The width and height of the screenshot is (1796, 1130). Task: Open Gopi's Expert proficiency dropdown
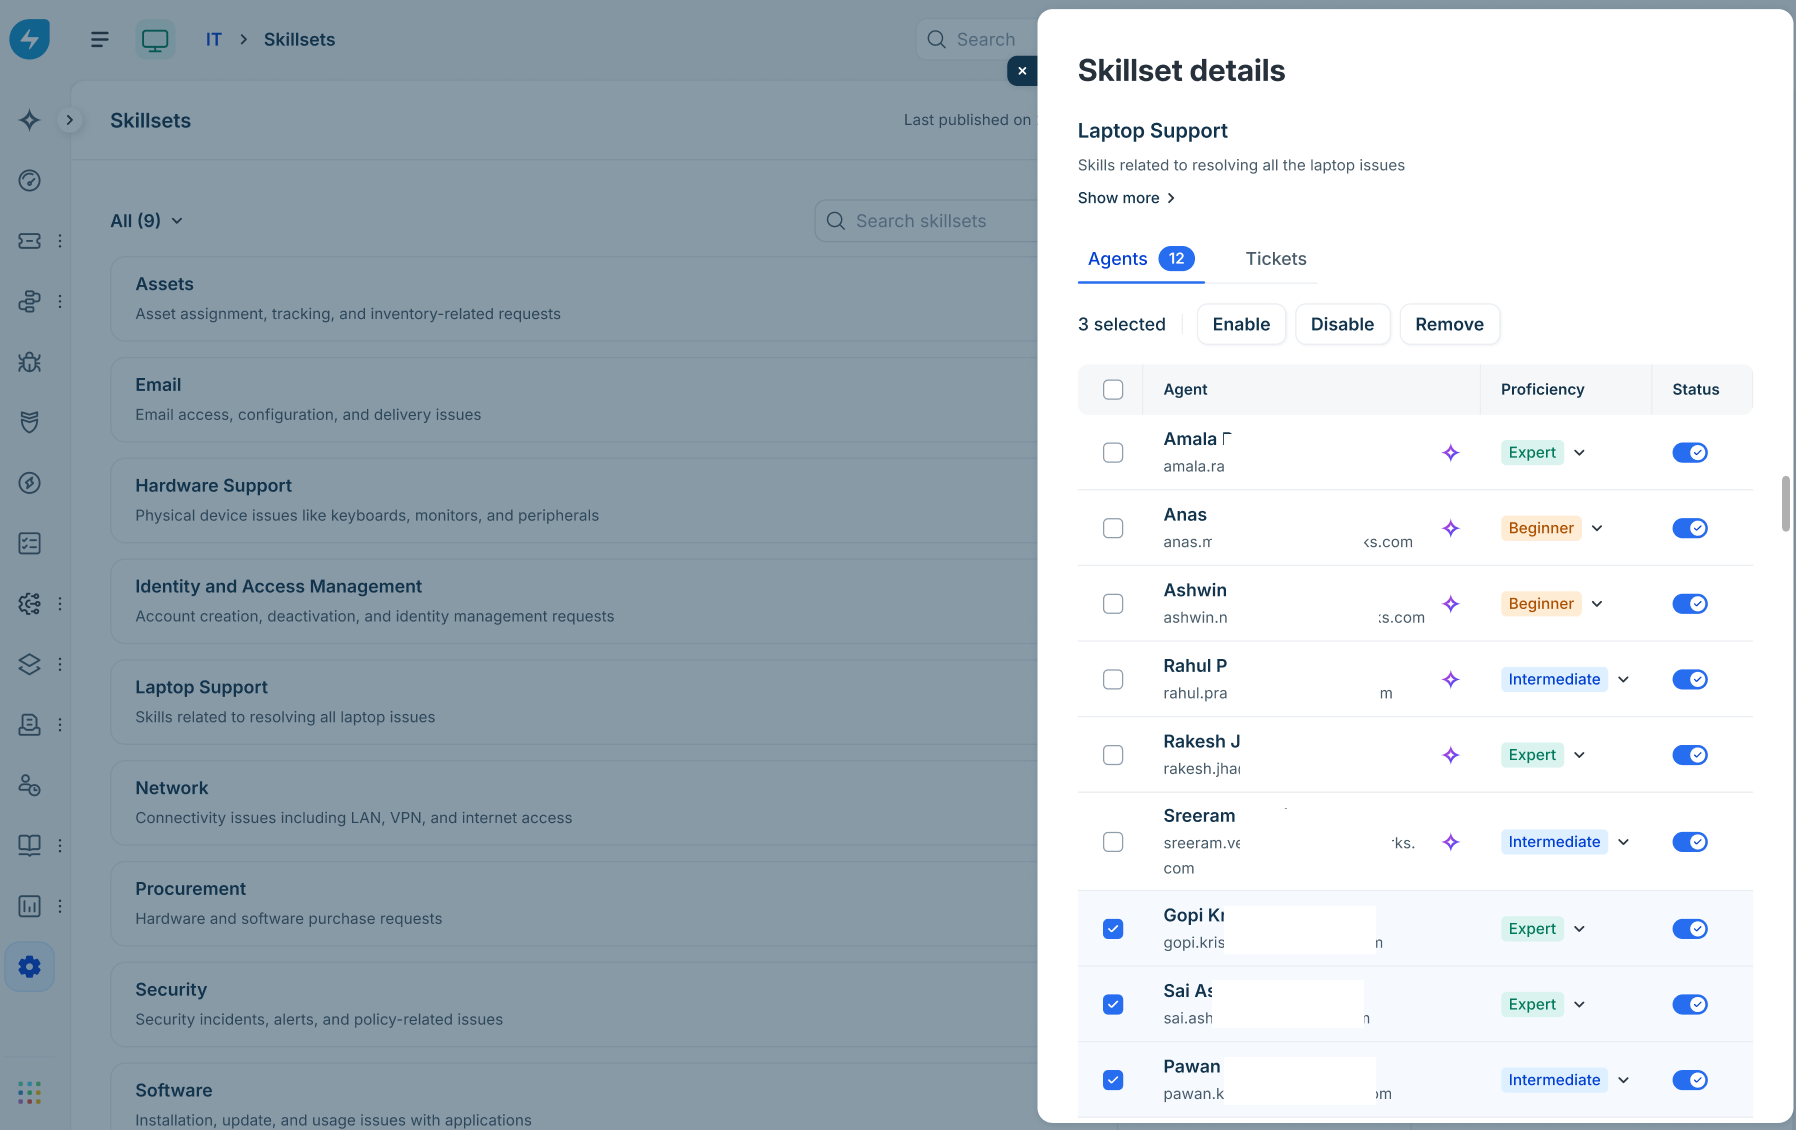coord(1544,929)
